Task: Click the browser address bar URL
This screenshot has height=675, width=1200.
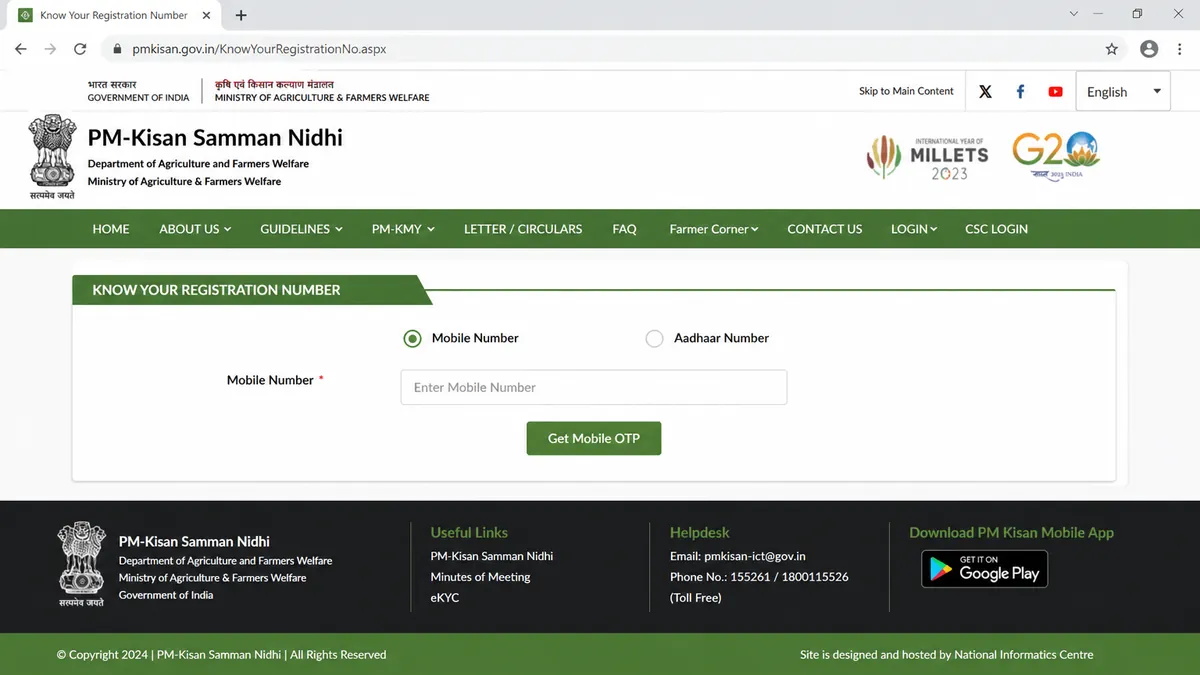Action: pyautogui.click(x=259, y=49)
